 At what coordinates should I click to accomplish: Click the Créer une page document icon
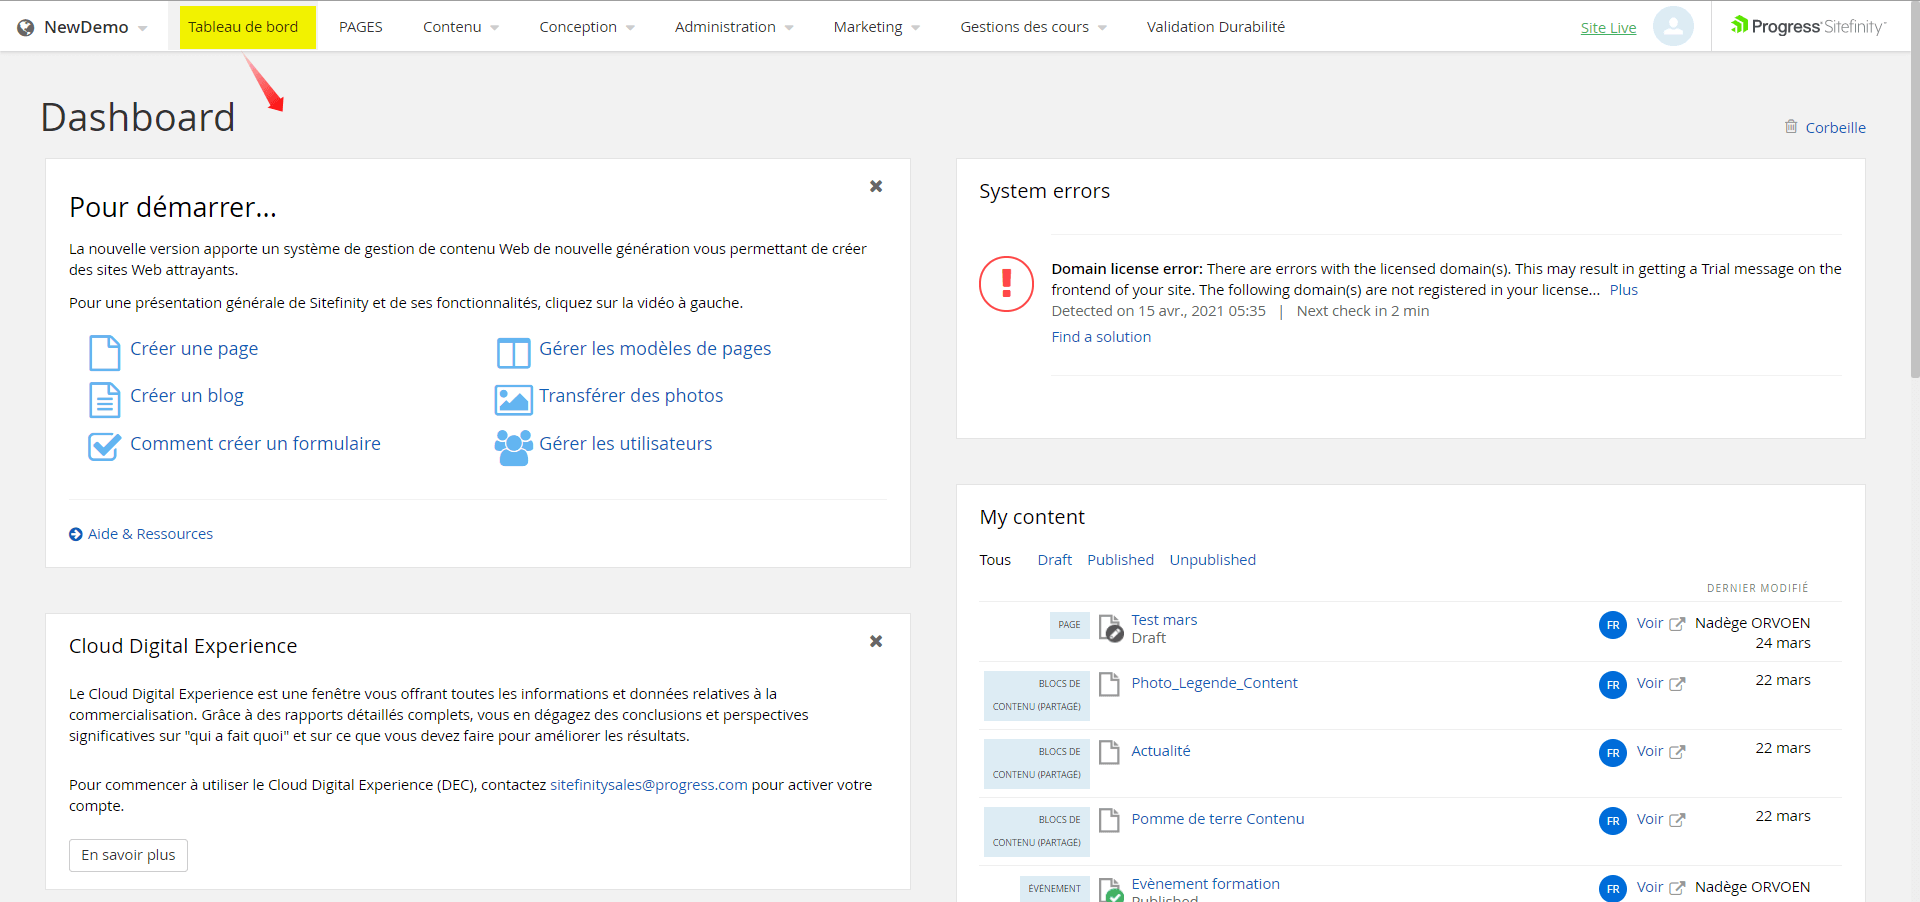[x=104, y=352]
